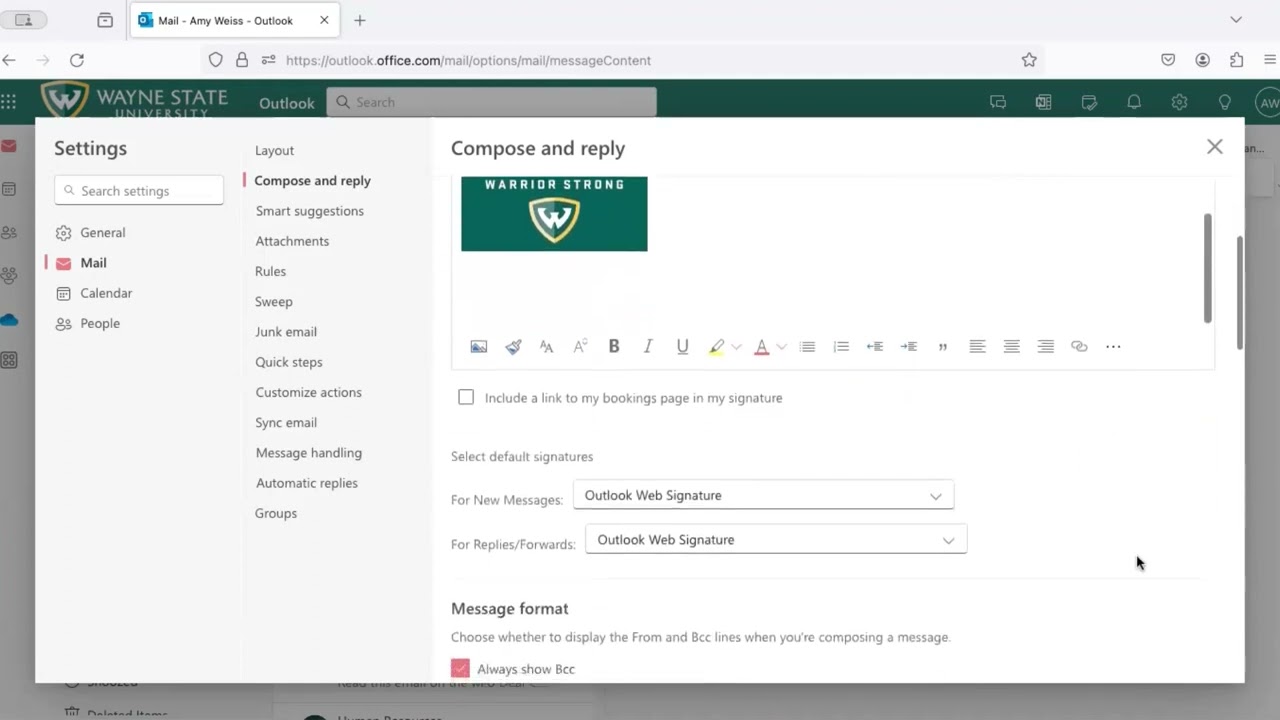Open For New Messages signature dropdown
Viewport: 1280px width, 720px height.
[763, 495]
